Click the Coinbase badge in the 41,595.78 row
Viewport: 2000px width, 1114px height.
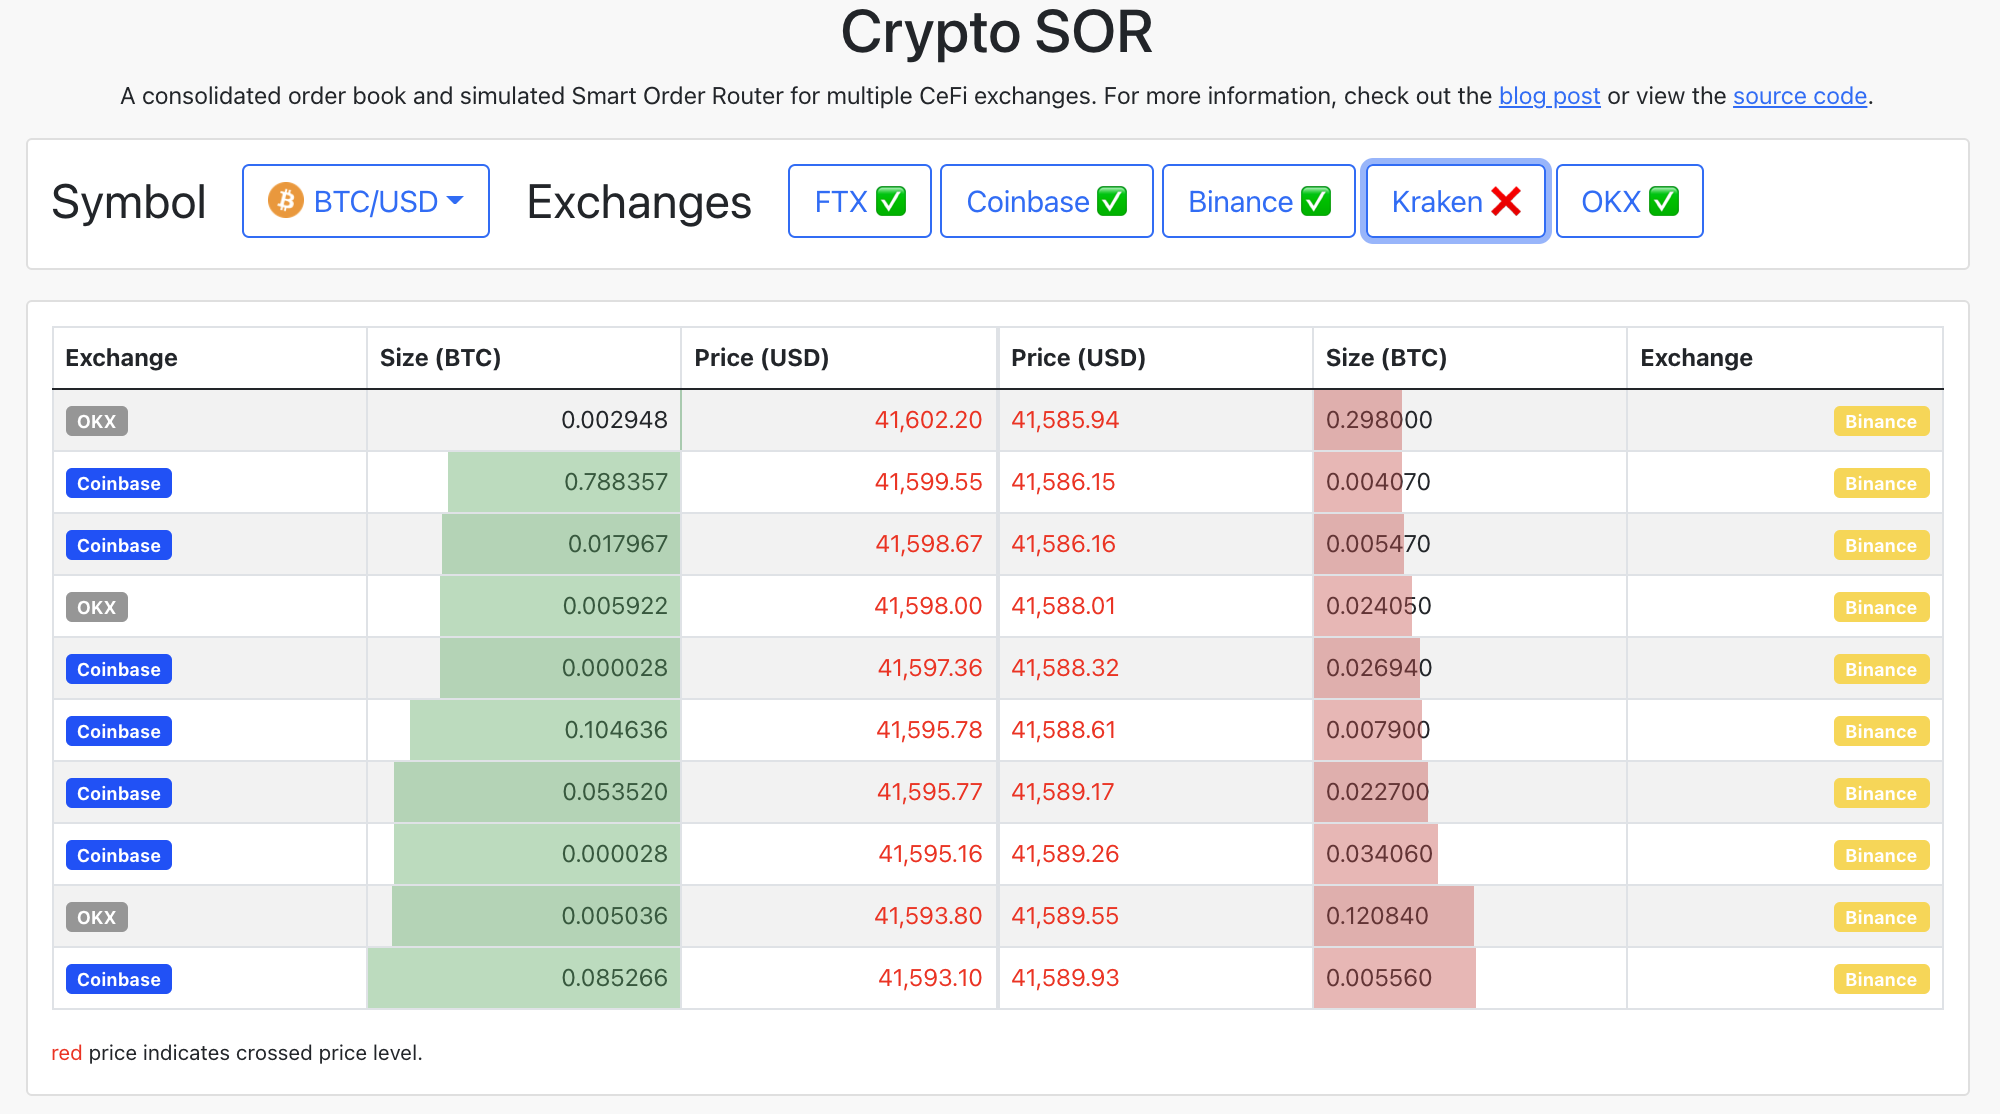pos(119,731)
